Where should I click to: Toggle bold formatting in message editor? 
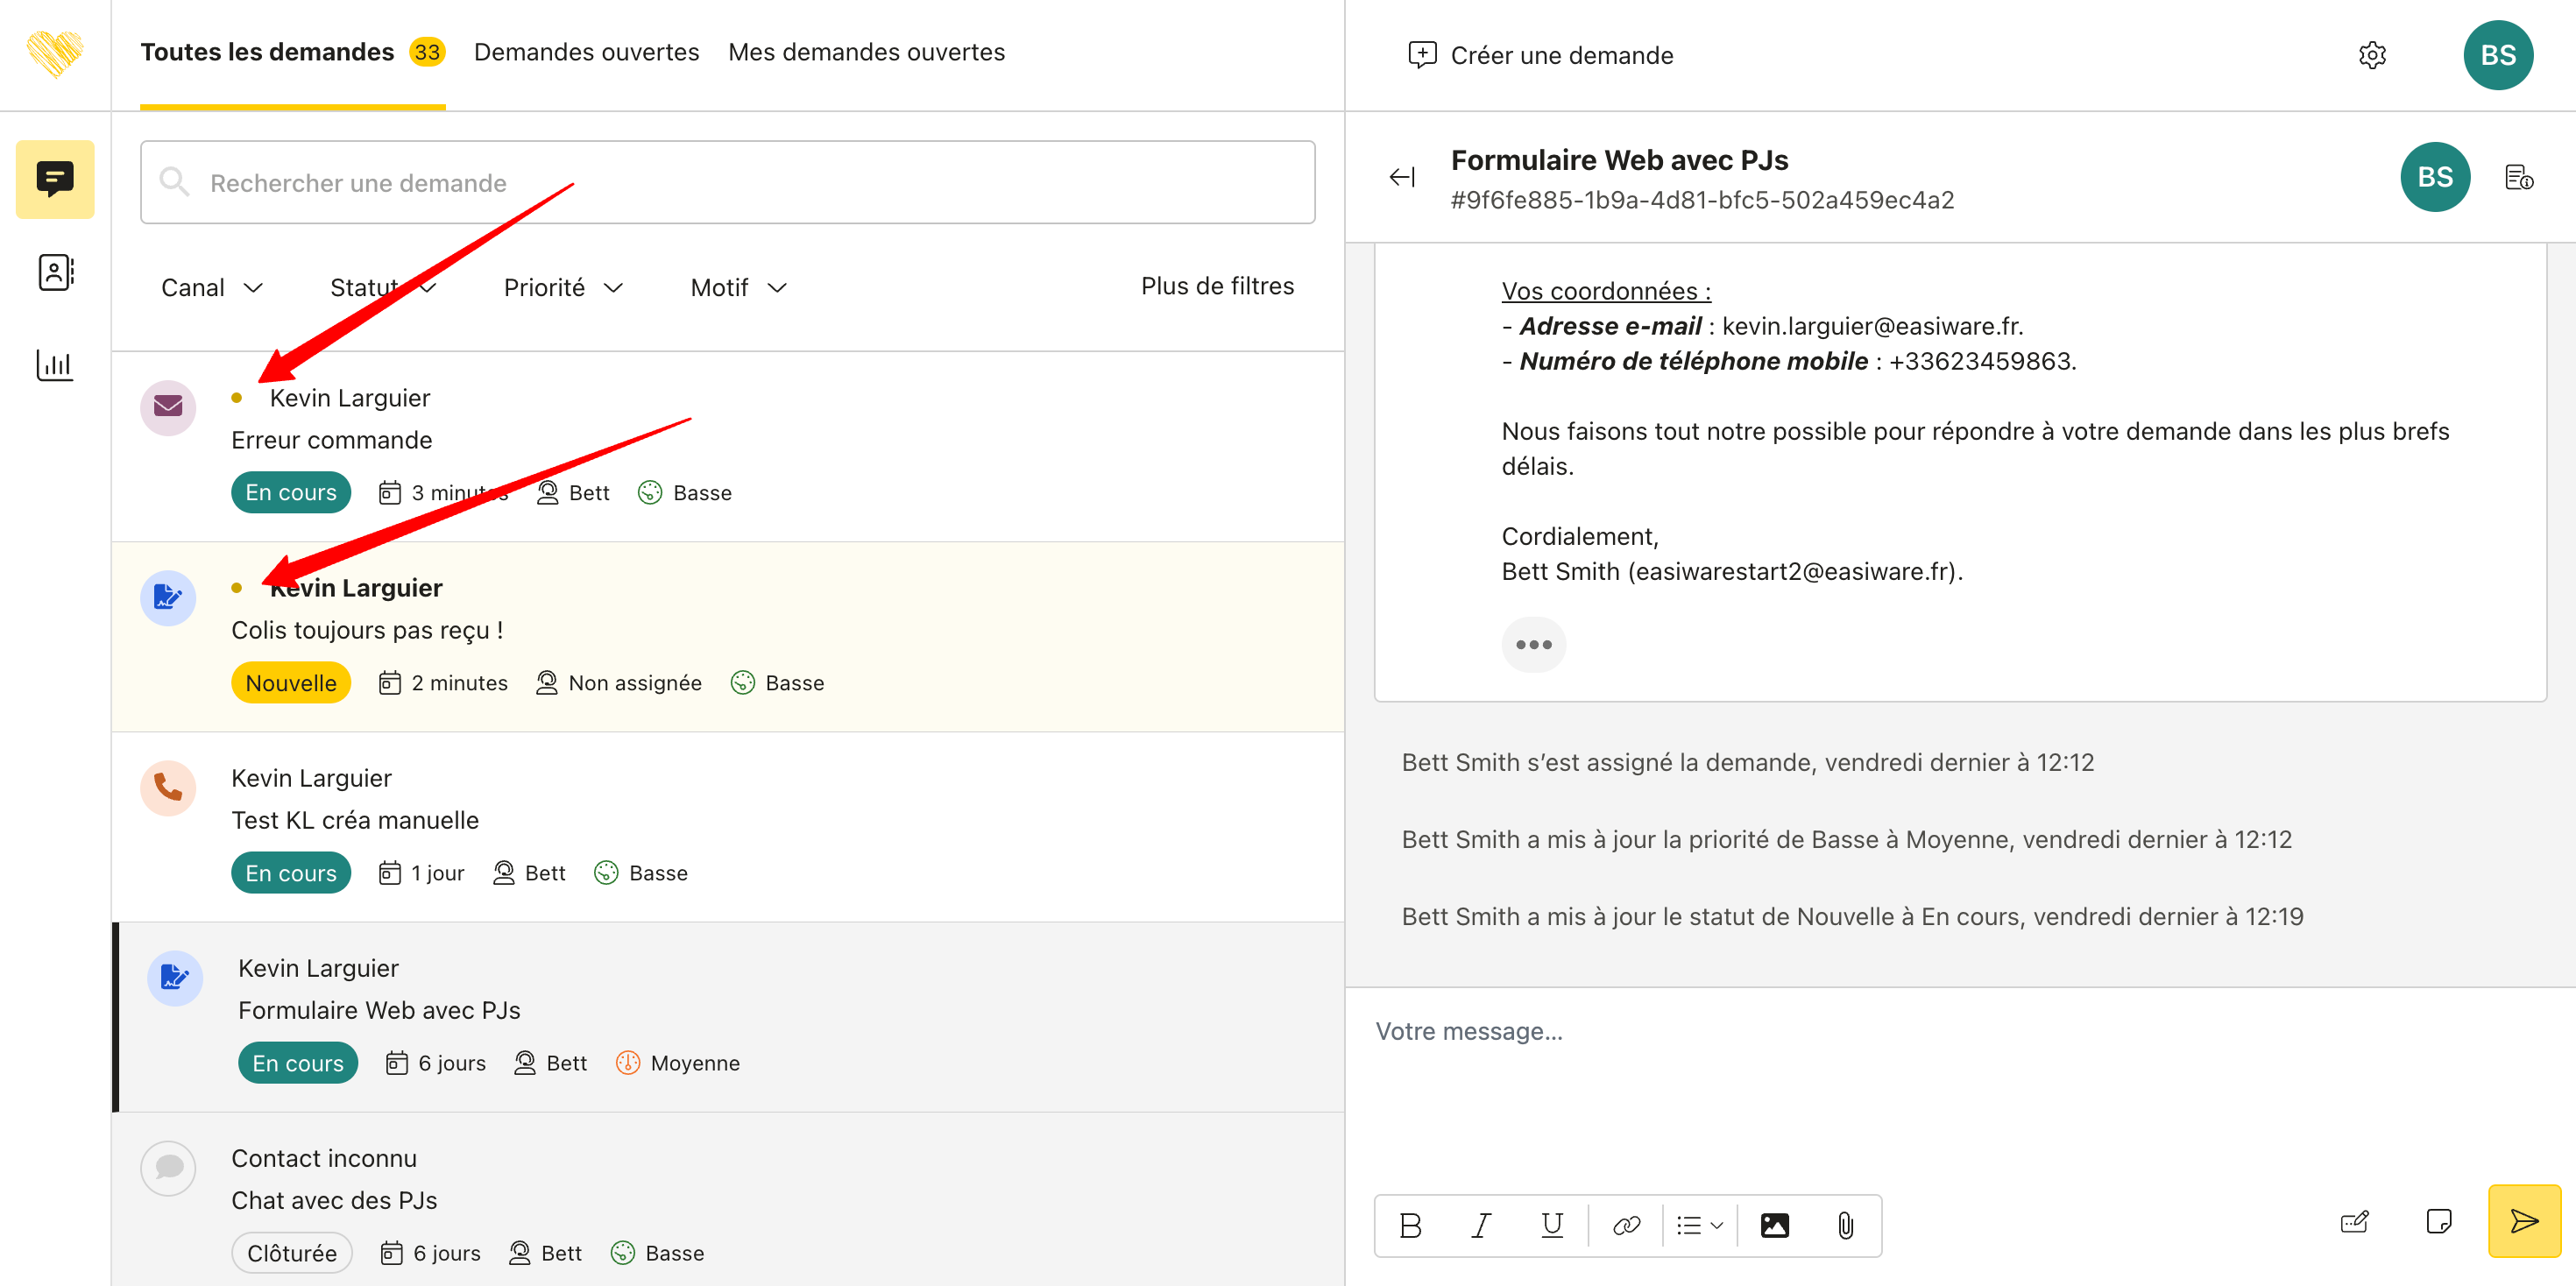(1410, 1225)
